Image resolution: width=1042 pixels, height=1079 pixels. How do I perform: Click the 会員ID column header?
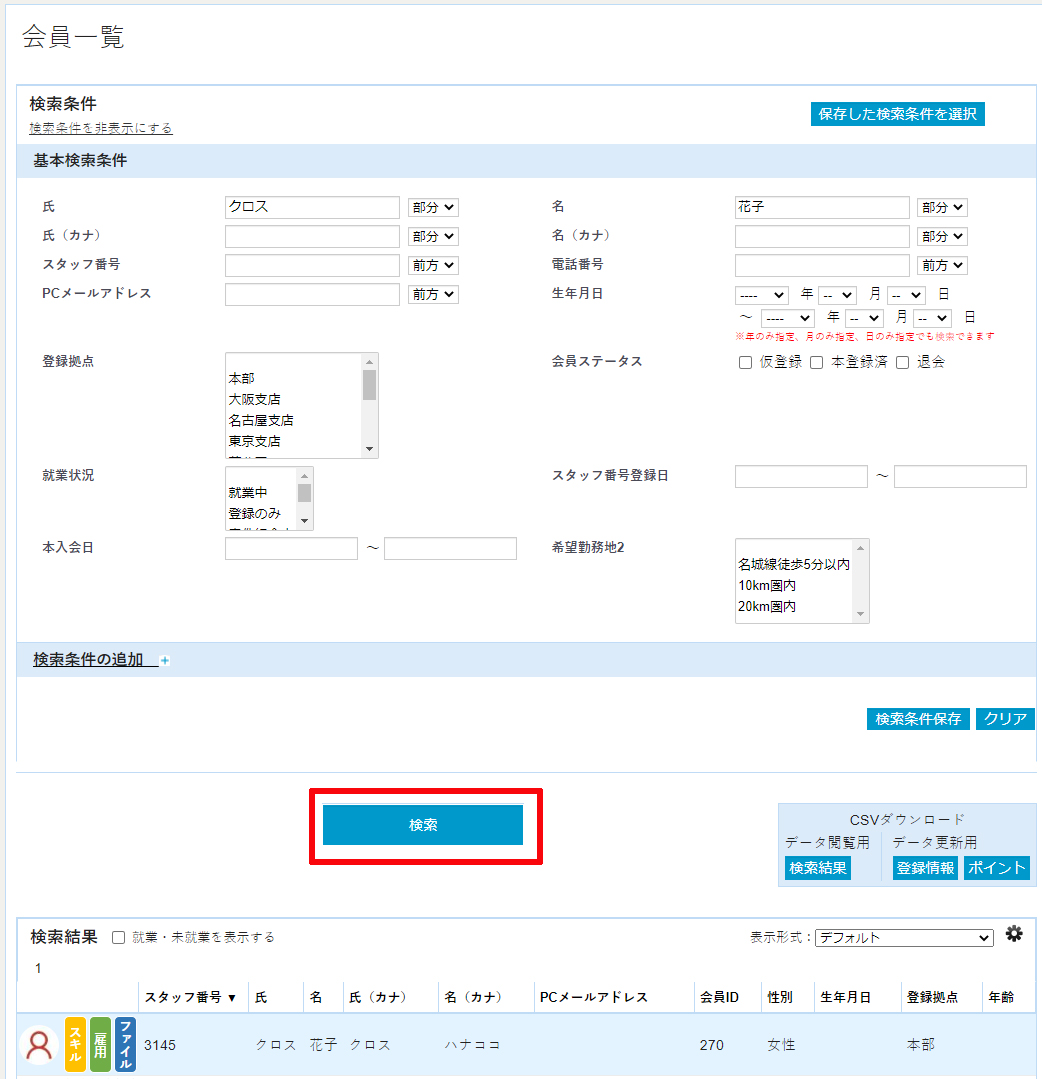pyautogui.click(x=719, y=997)
